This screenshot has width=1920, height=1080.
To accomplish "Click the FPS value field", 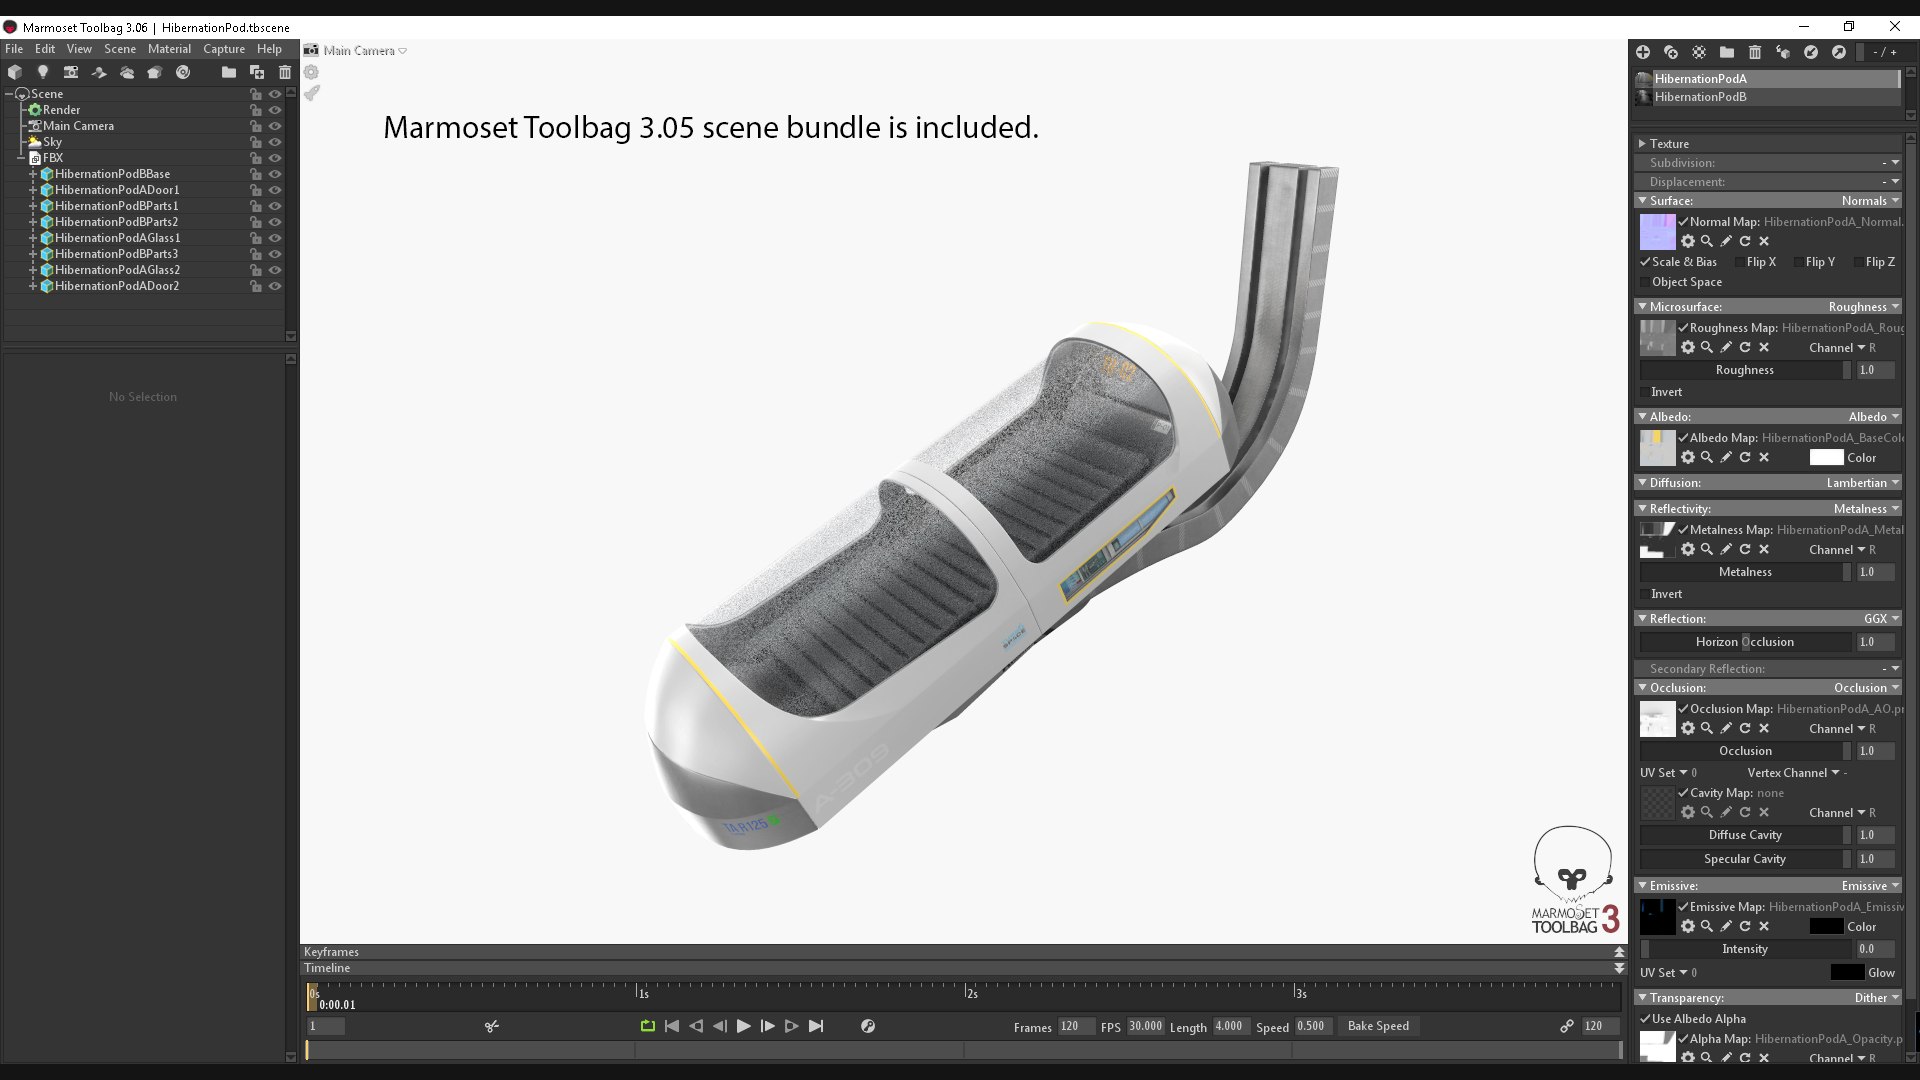I will click(1146, 1026).
